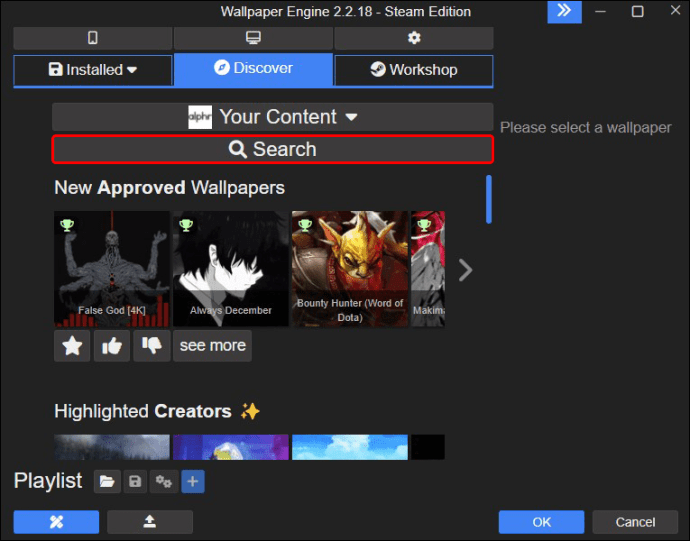Screen dimensions: 690x541
Task: Open the blue sky Highlighted Creators thumbnail
Action: (350, 447)
